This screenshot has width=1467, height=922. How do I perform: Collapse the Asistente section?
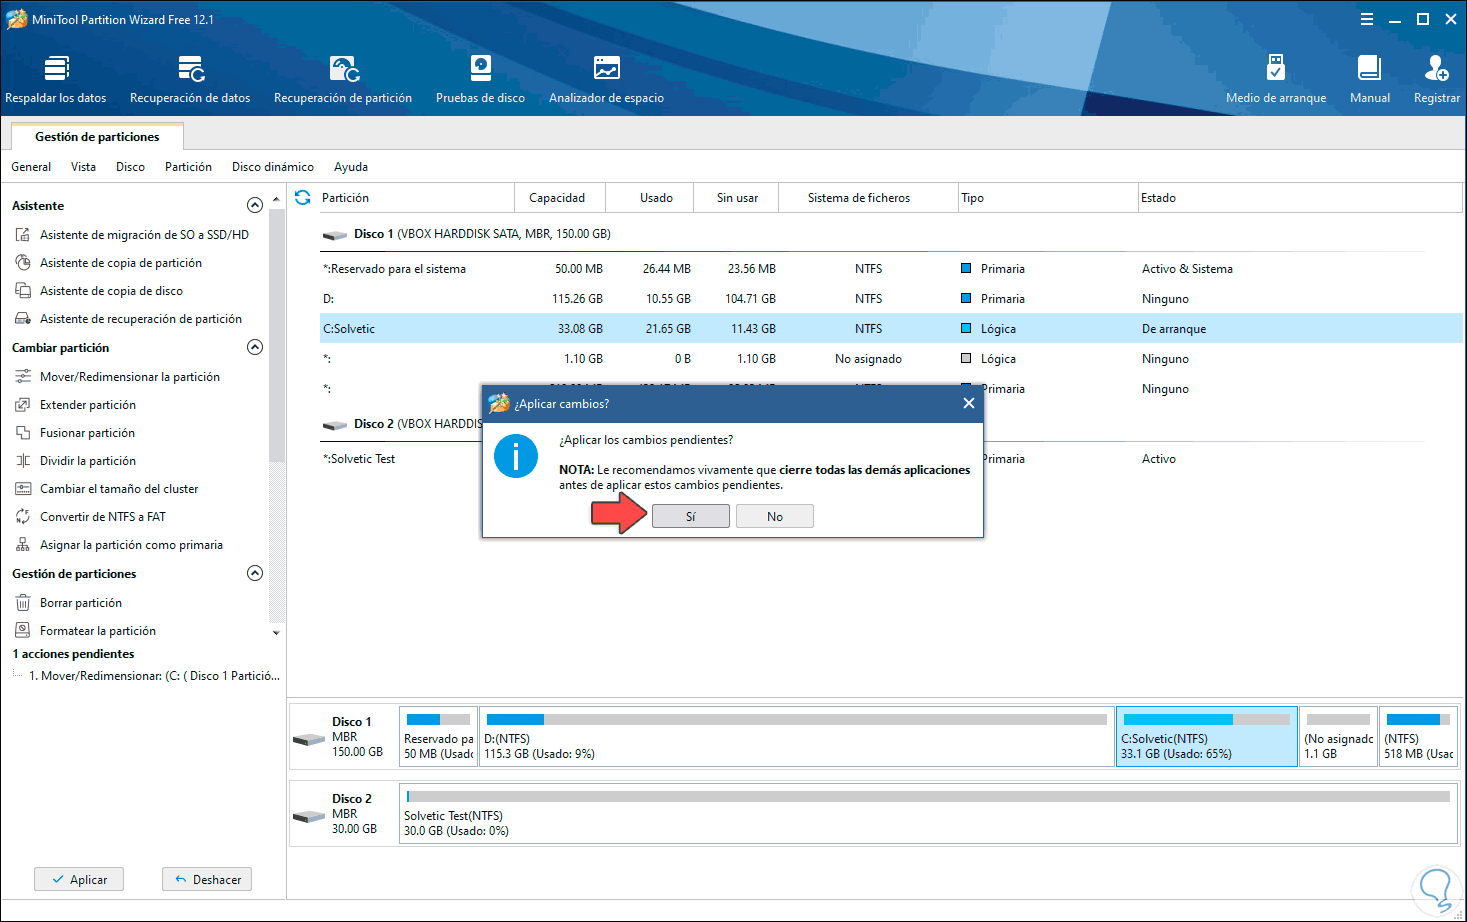255,205
